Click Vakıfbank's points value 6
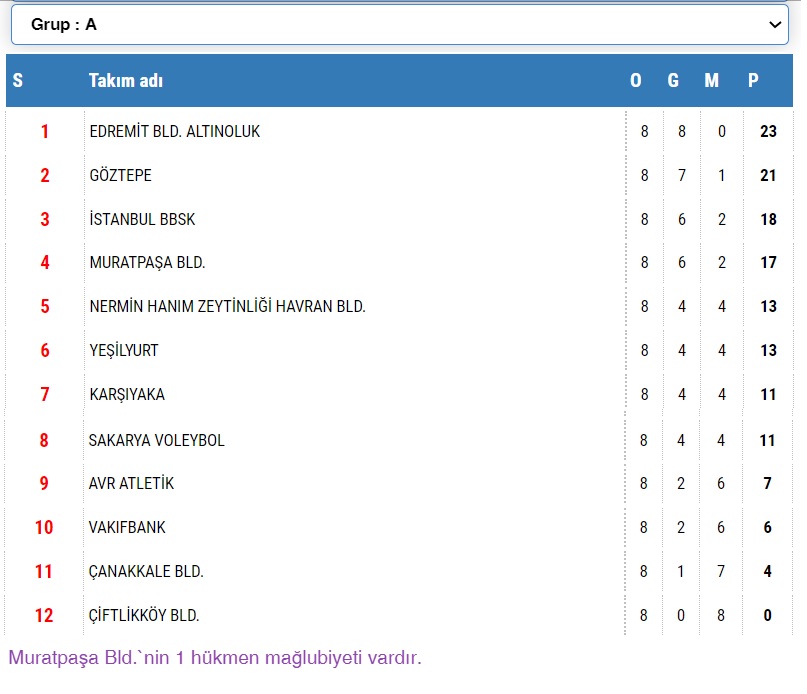Image resolution: width=807 pixels, height=694 pixels. [x=767, y=527]
